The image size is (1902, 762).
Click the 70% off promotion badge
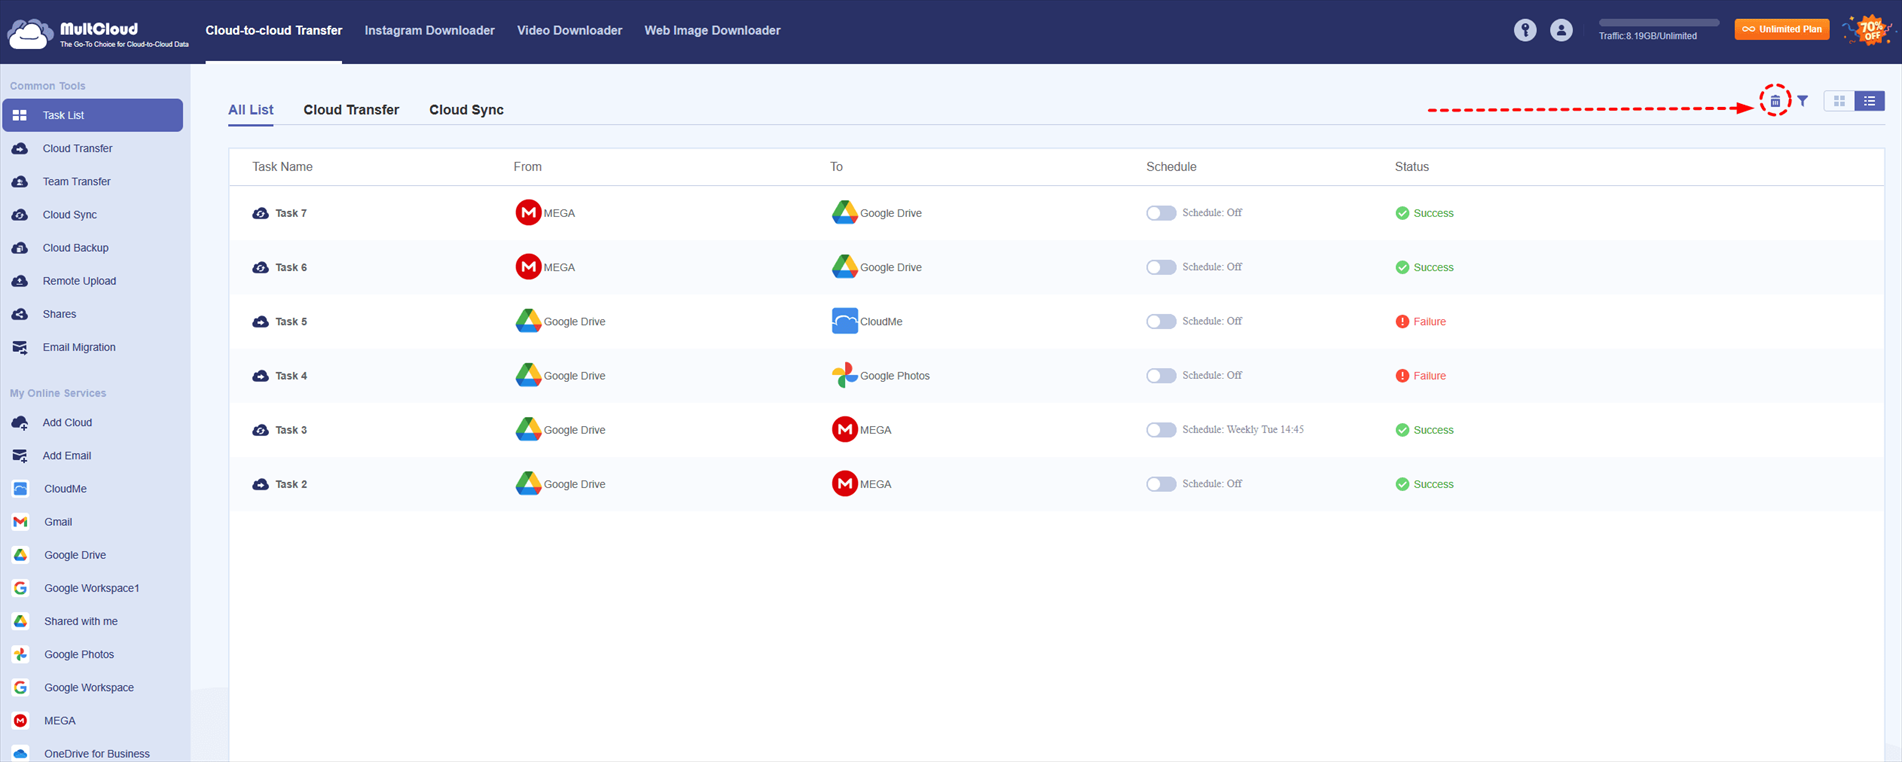[1868, 30]
